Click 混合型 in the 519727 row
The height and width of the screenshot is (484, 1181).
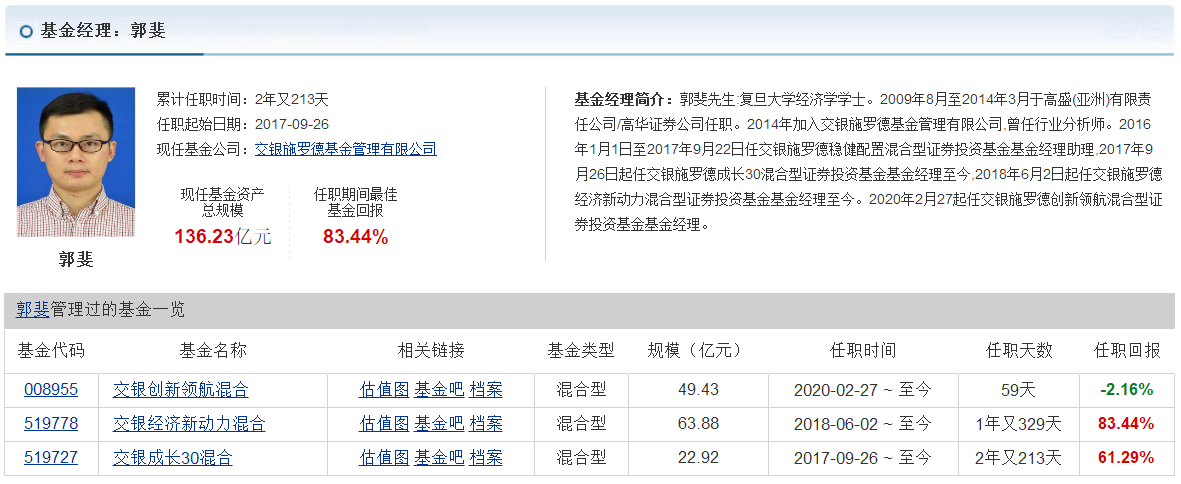tap(581, 458)
